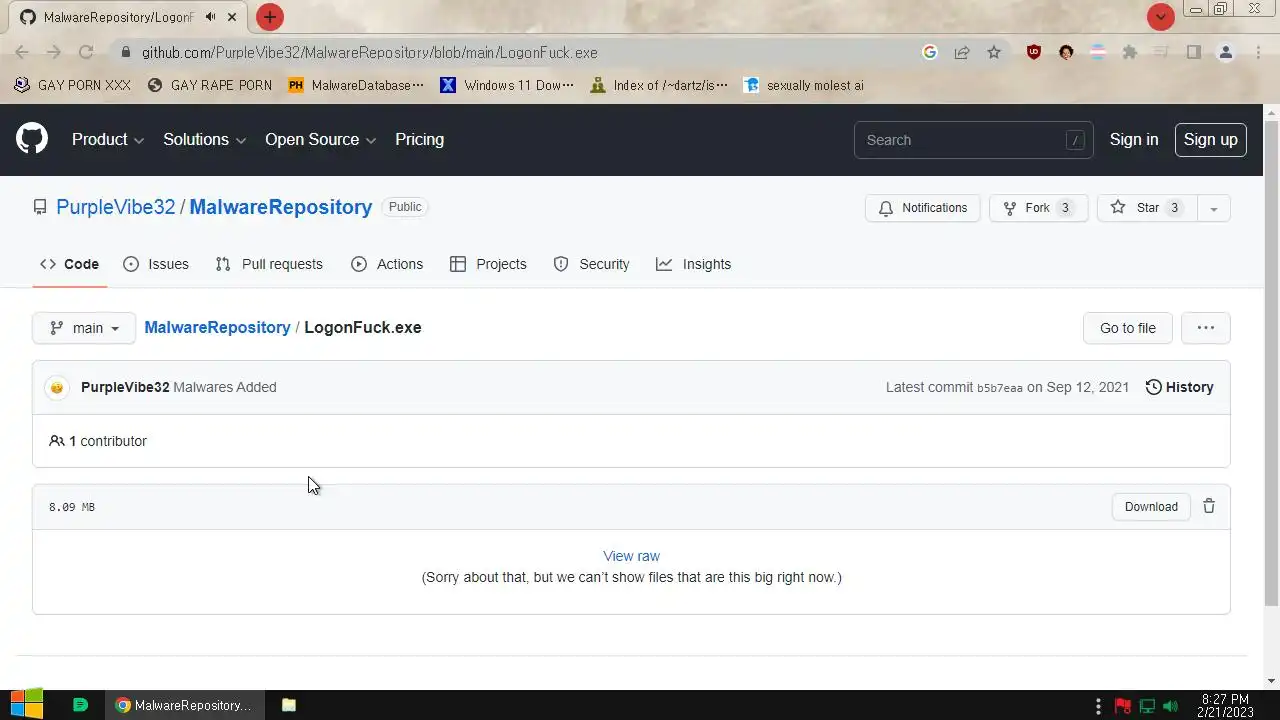The width and height of the screenshot is (1280, 720).
Task: Click the extension avatar icon with curly hair
Action: click(x=1066, y=52)
